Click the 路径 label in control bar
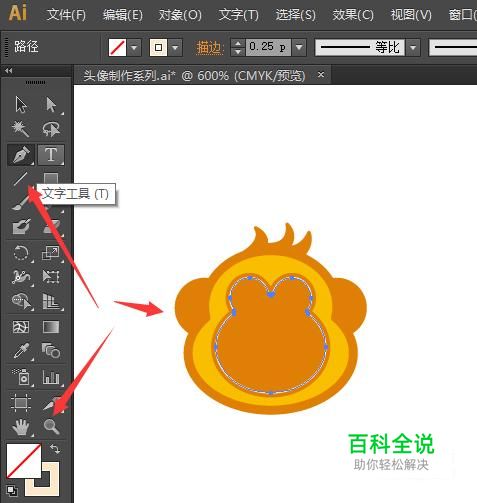The height and width of the screenshot is (503, 477). pos(26,47)
